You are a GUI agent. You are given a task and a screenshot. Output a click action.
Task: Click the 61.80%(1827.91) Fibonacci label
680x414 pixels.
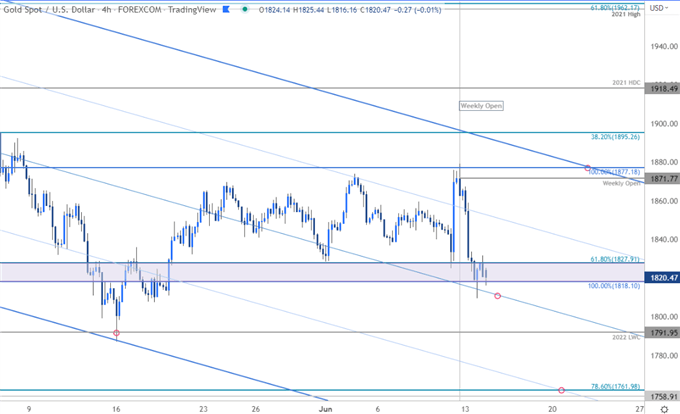click(x=615, y=259)
